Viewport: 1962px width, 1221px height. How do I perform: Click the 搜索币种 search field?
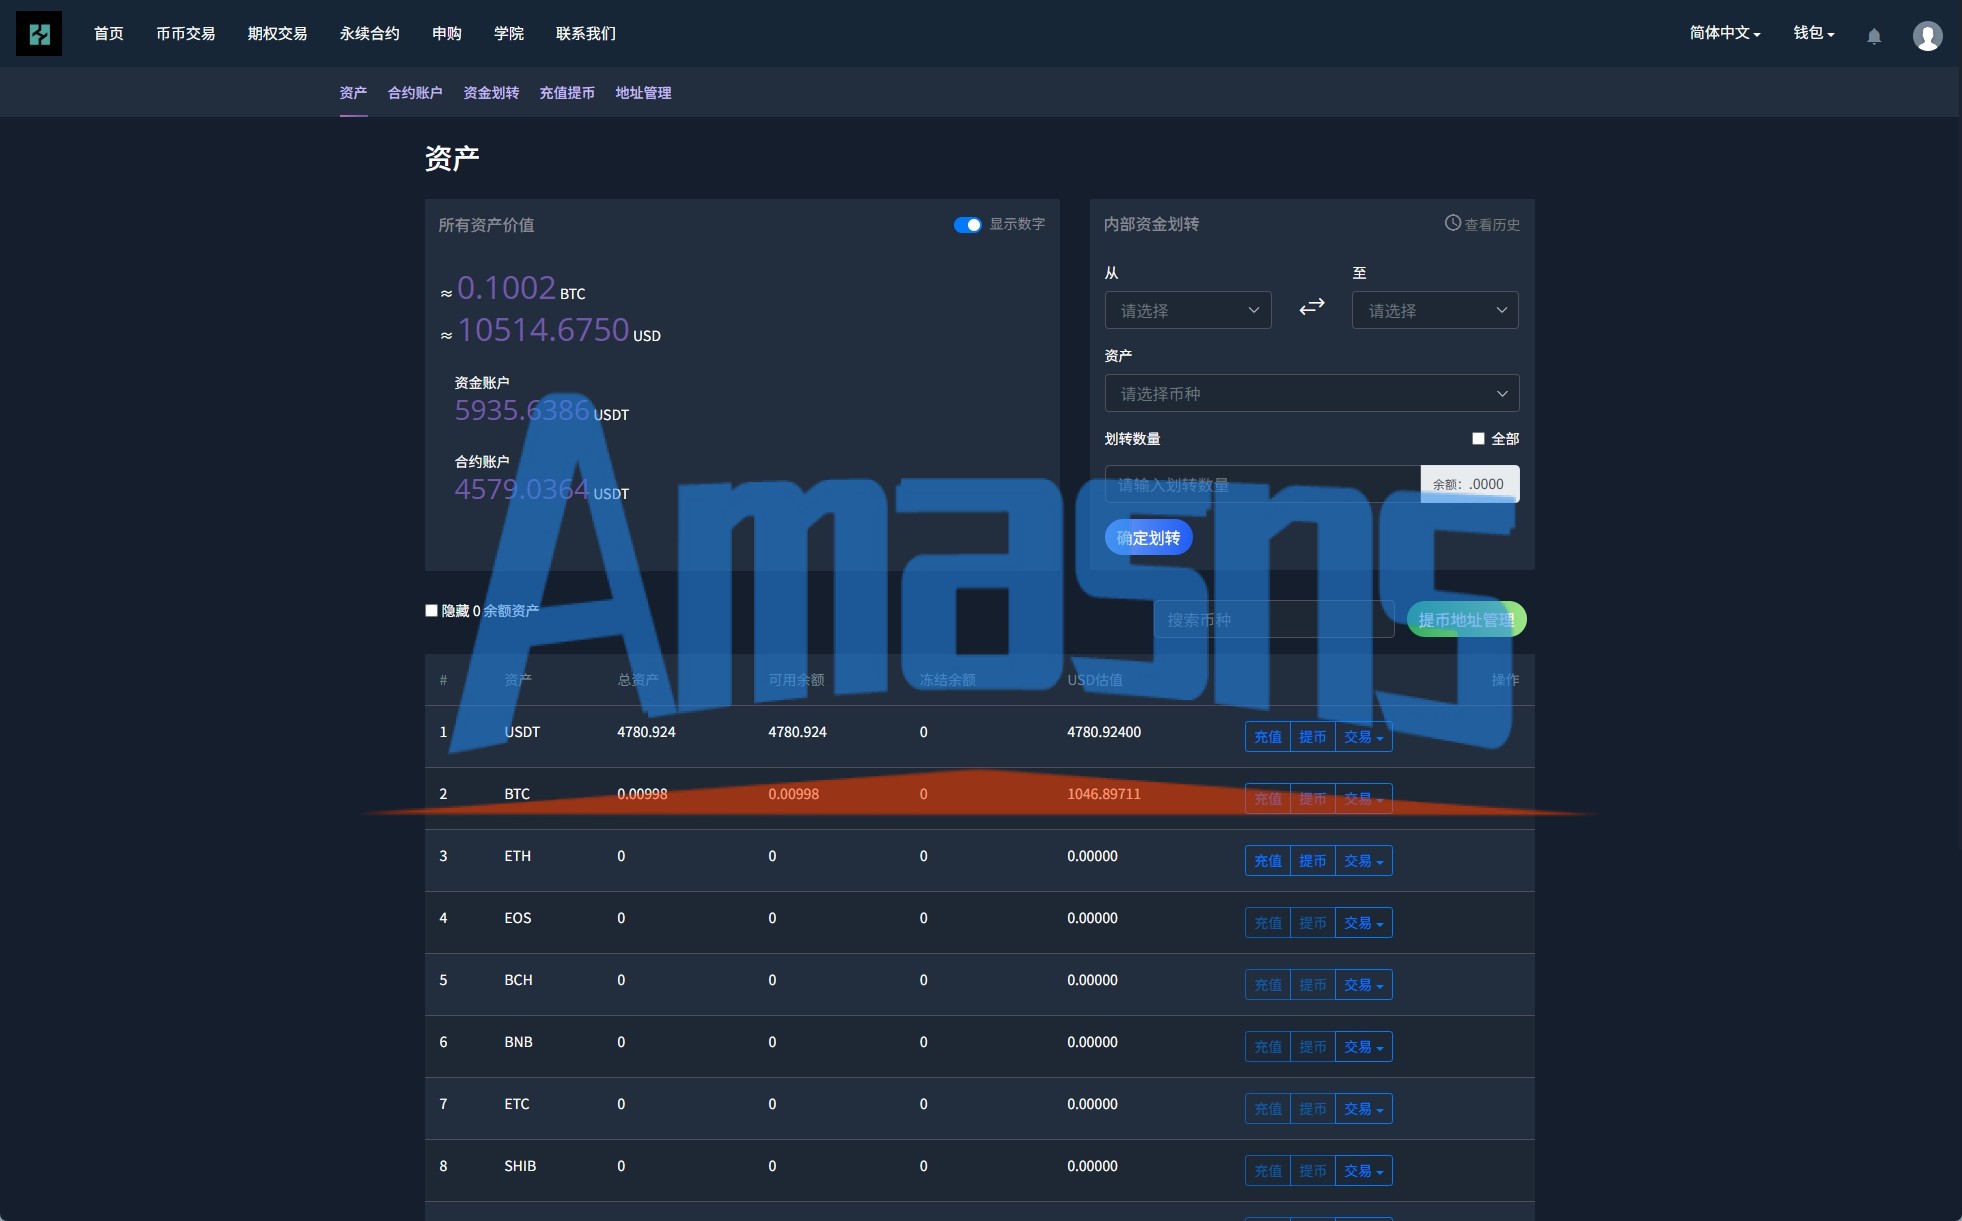point(1273,620)
